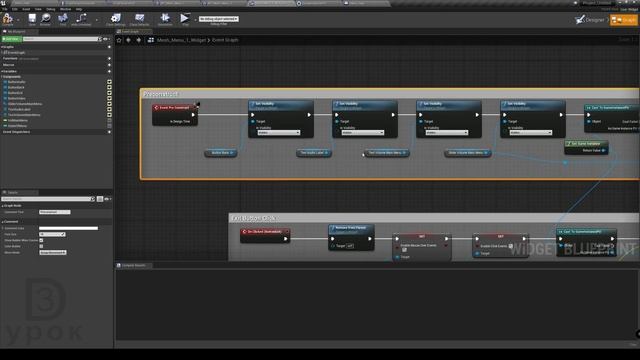
Task: Open the Details property matrix grid icon
Action: click(x=100, y=199)
